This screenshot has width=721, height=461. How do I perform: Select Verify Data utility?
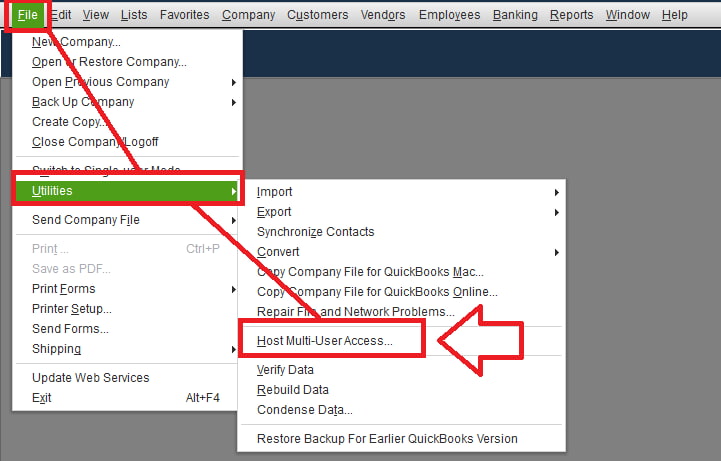click(401, 370)
